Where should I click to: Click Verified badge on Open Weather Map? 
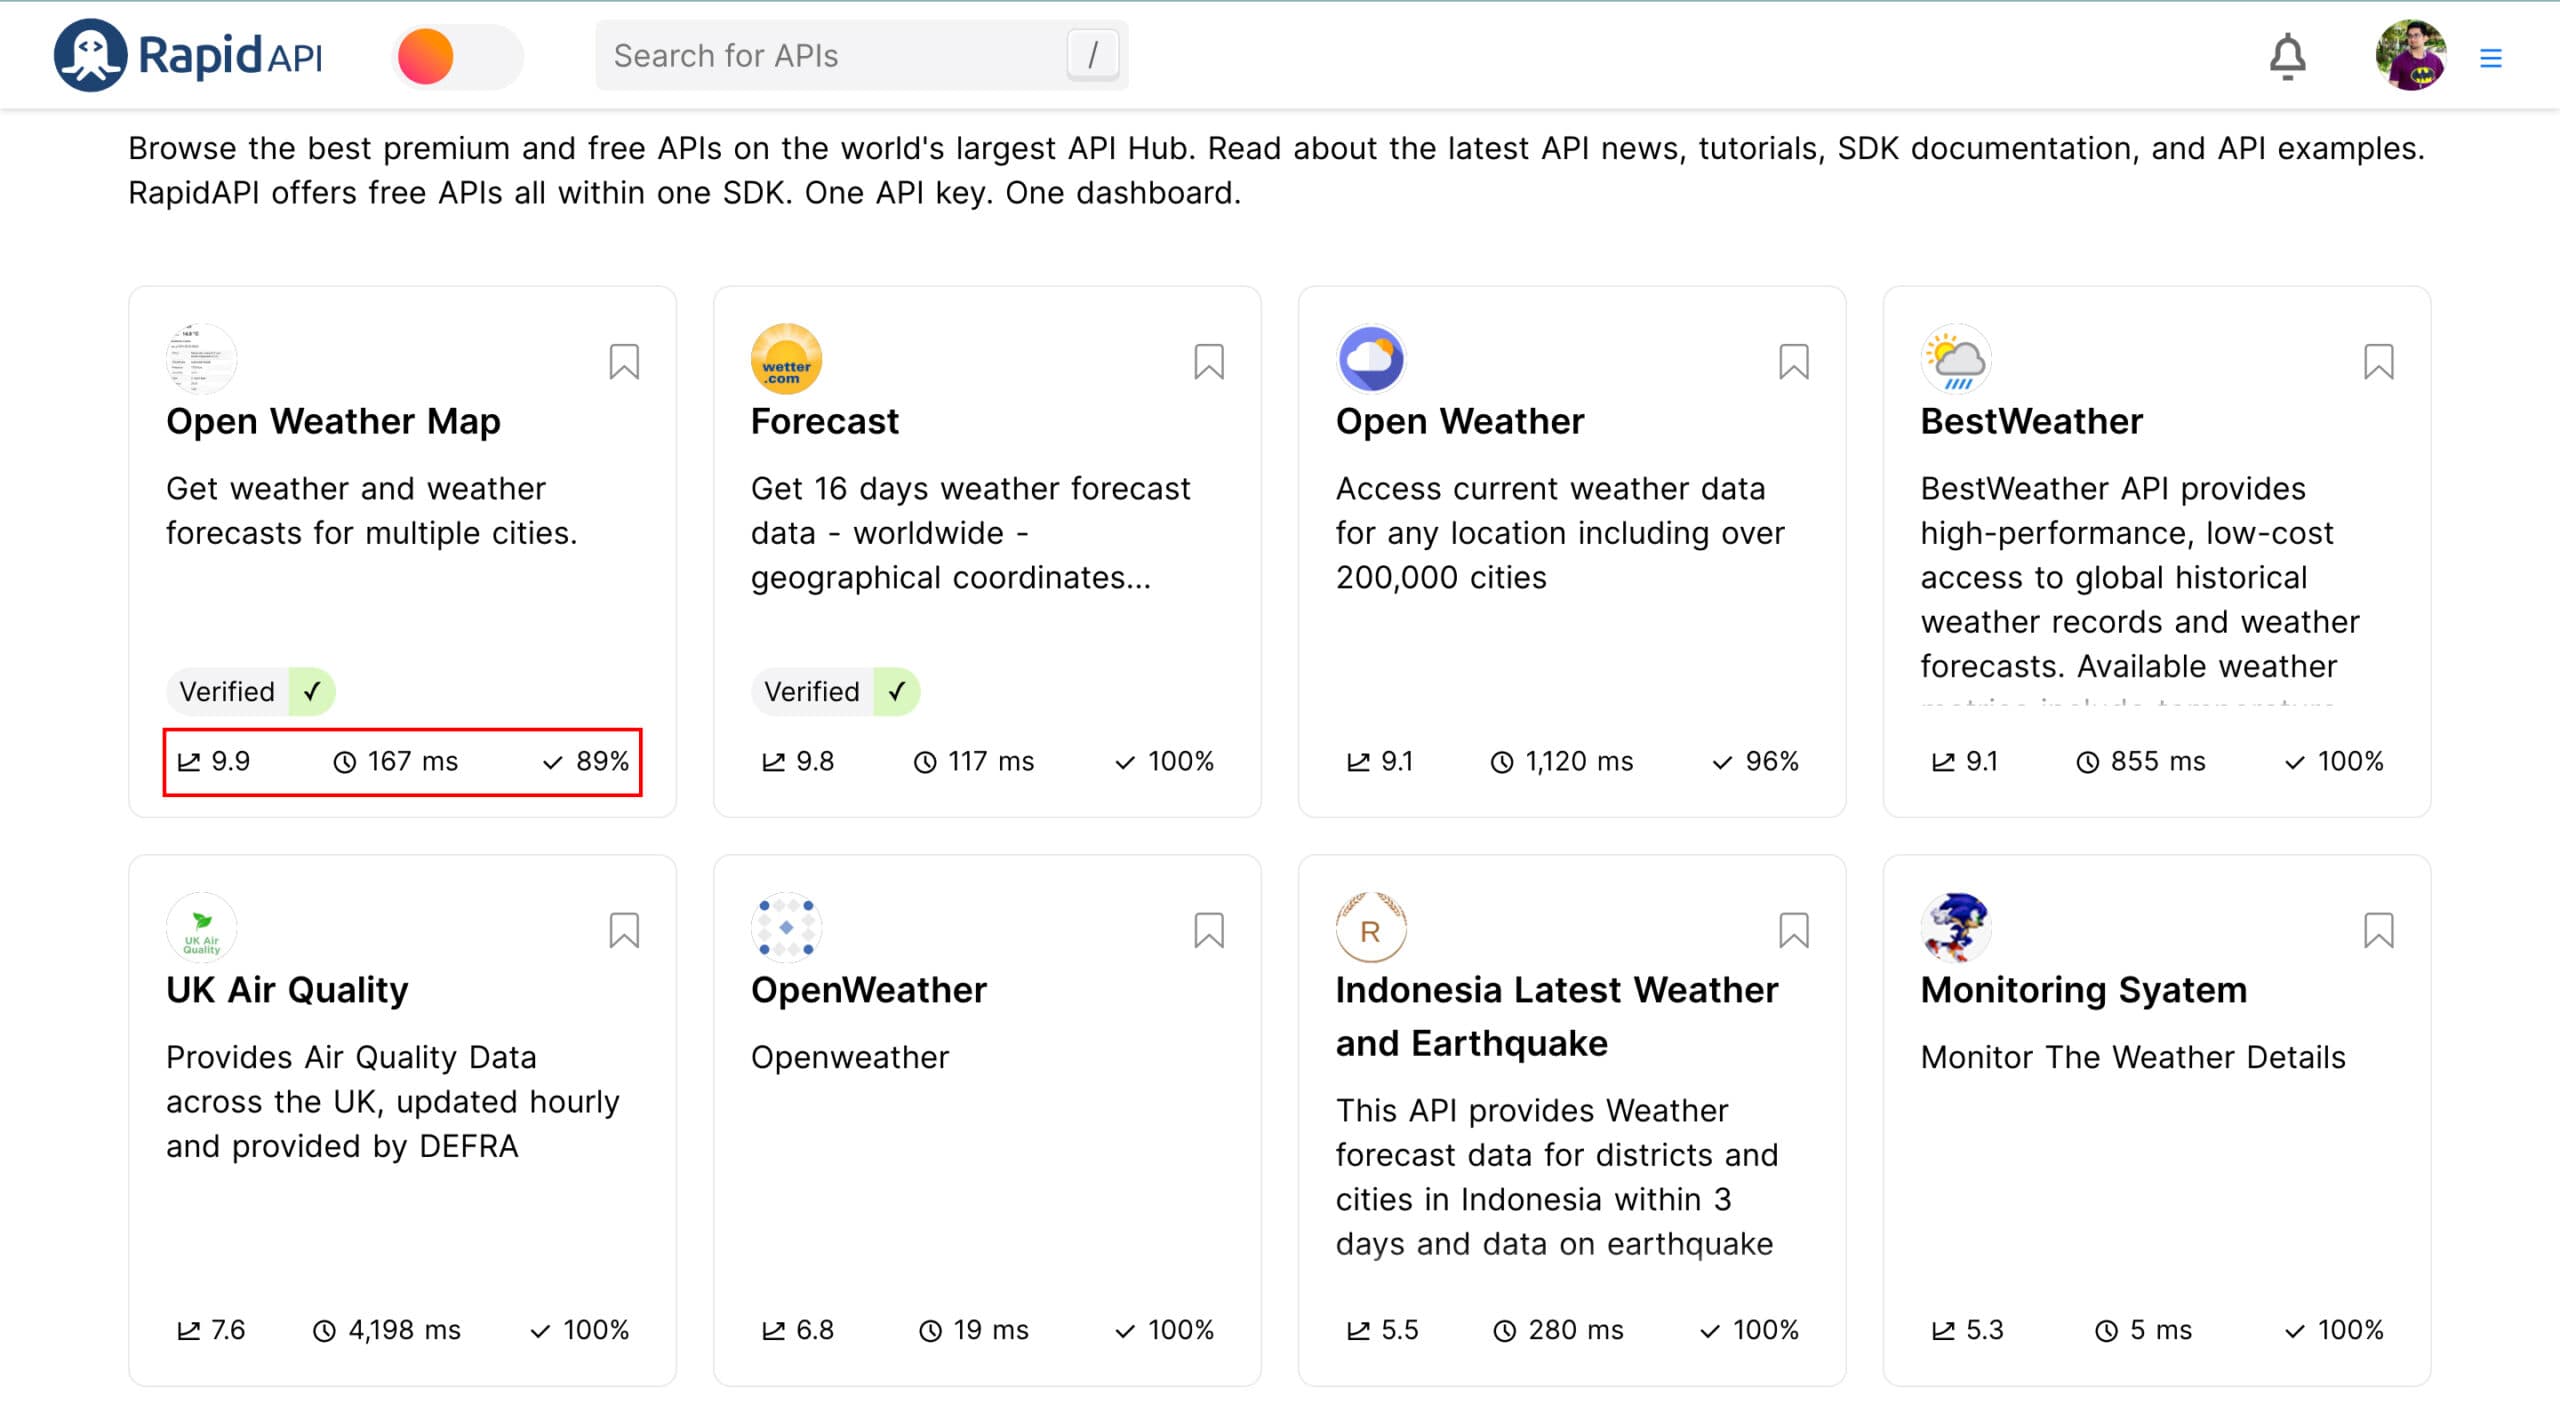pos(250,691)
